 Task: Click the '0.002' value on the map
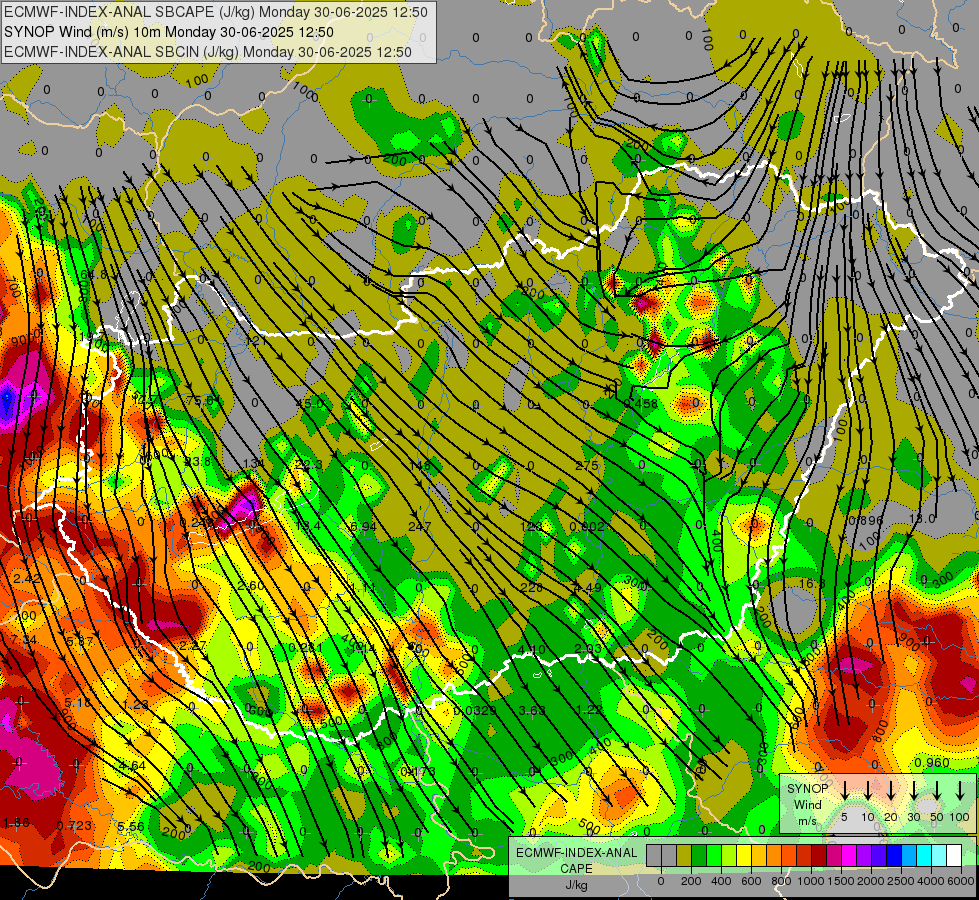point(587,527)
